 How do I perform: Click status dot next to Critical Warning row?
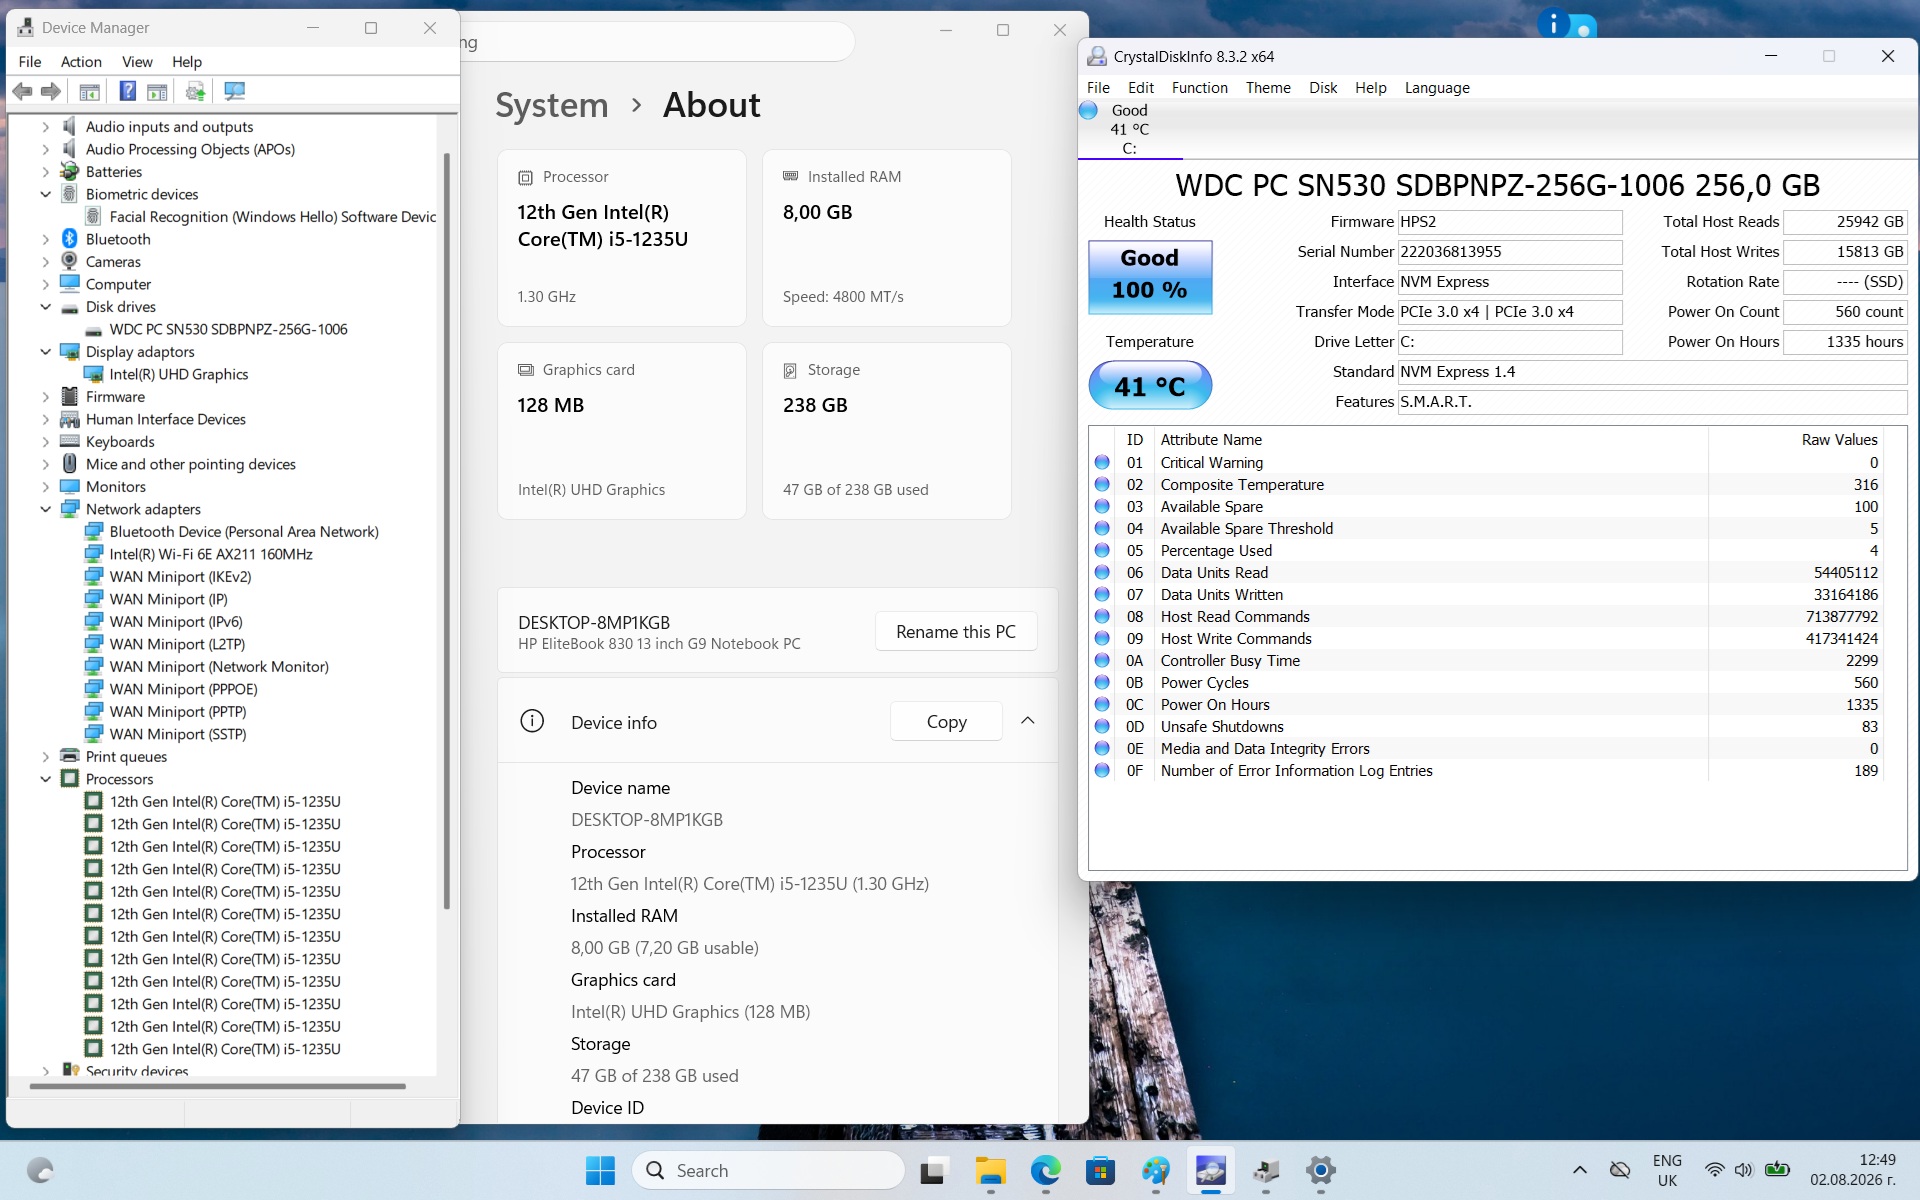click(1102, 462)
